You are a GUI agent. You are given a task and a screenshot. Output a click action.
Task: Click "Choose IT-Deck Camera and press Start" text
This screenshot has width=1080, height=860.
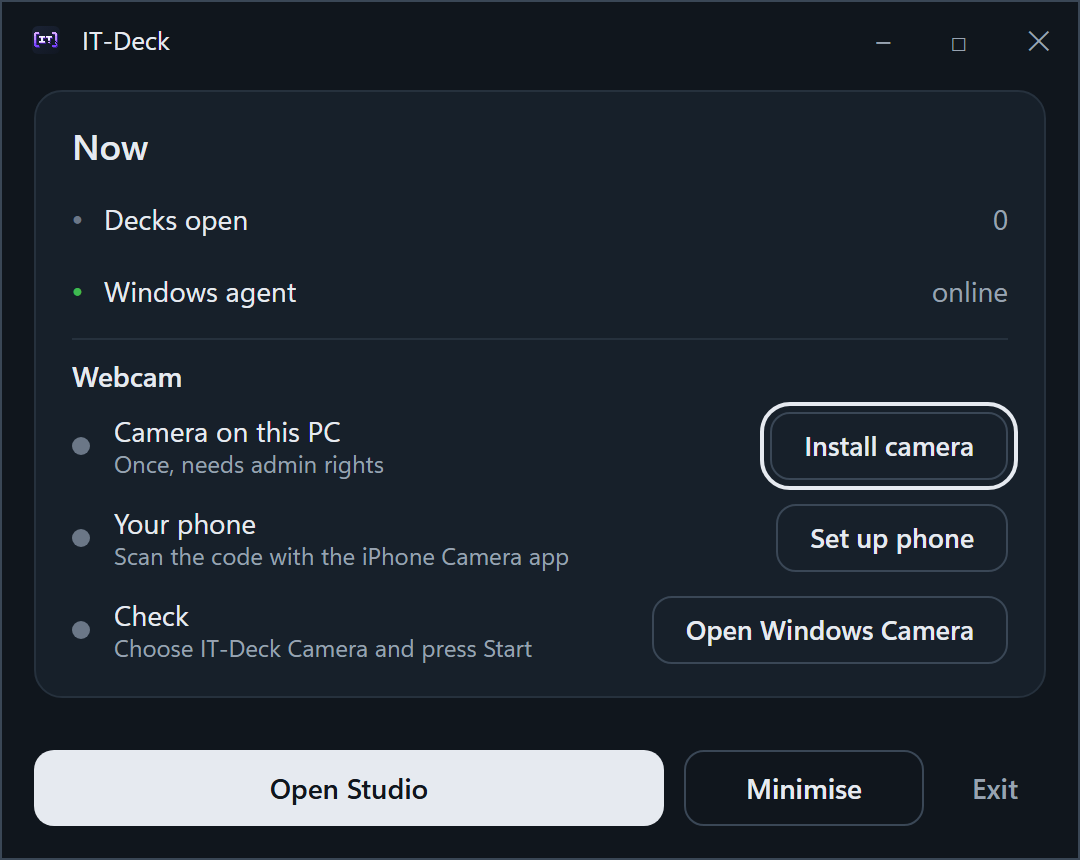point(323,649)
